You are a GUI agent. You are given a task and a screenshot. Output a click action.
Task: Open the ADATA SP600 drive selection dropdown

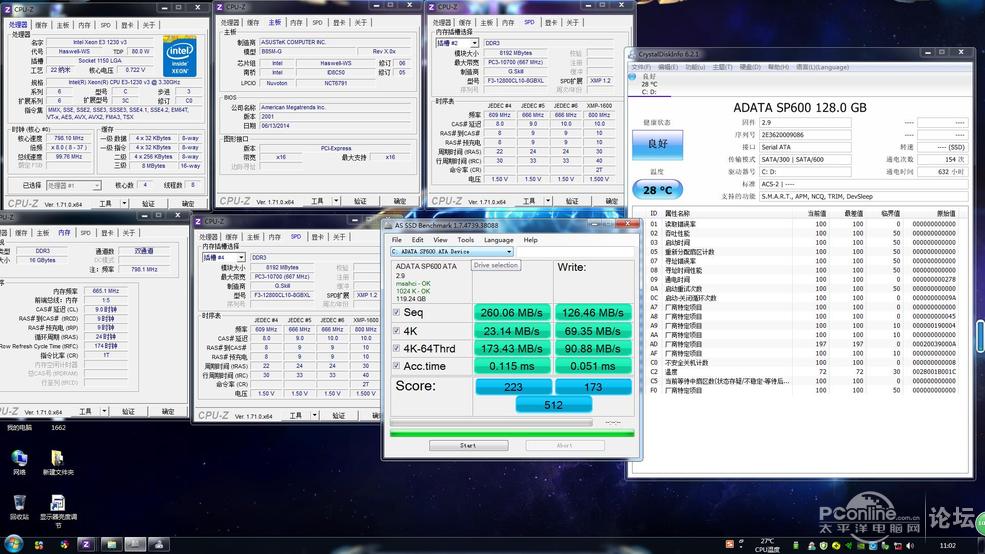click(452, 251)
